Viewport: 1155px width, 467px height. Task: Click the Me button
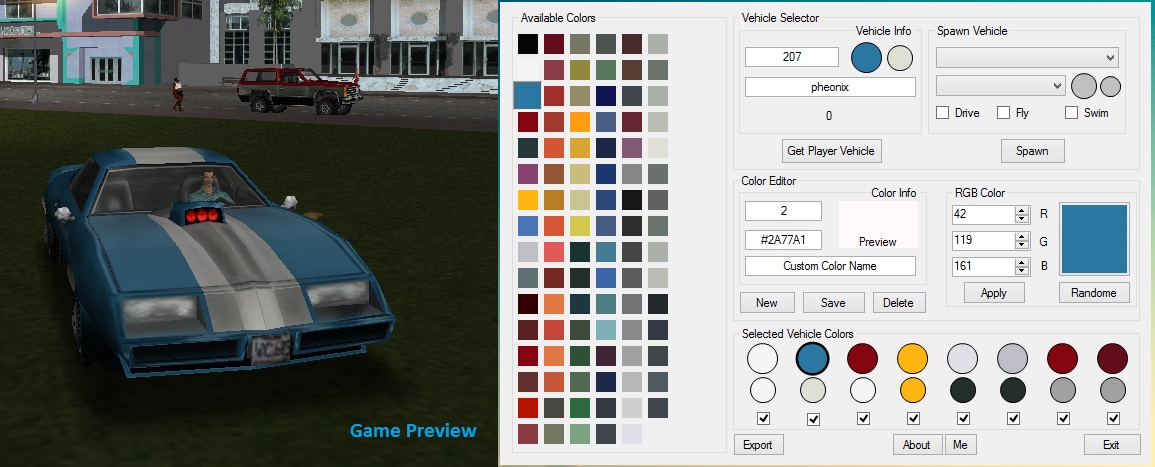click(x=960, y=445)
